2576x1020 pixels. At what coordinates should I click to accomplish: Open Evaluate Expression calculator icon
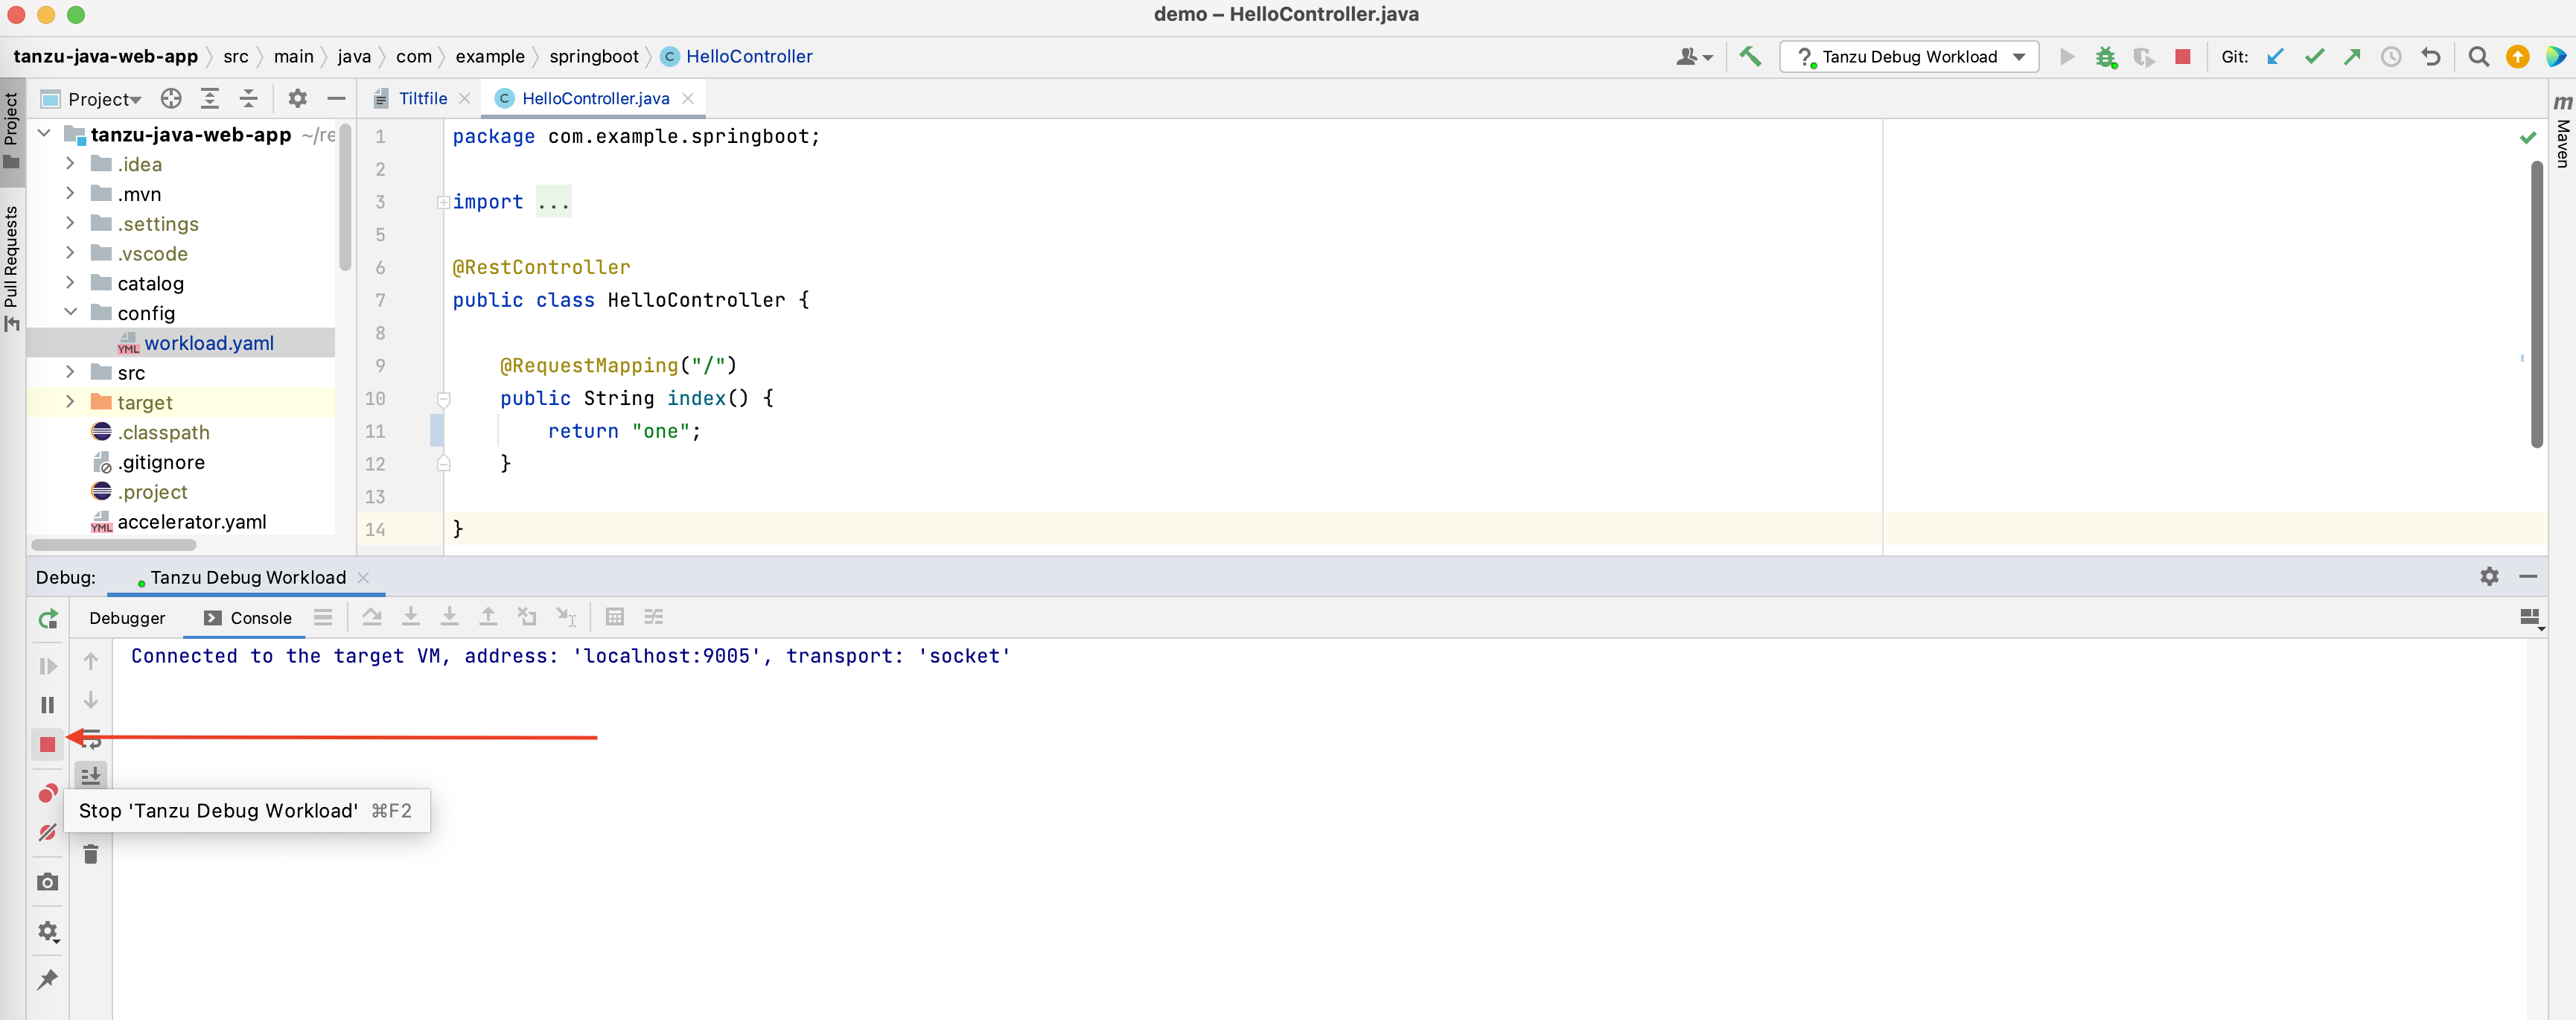pyautogui.click(x=615, y=617)
